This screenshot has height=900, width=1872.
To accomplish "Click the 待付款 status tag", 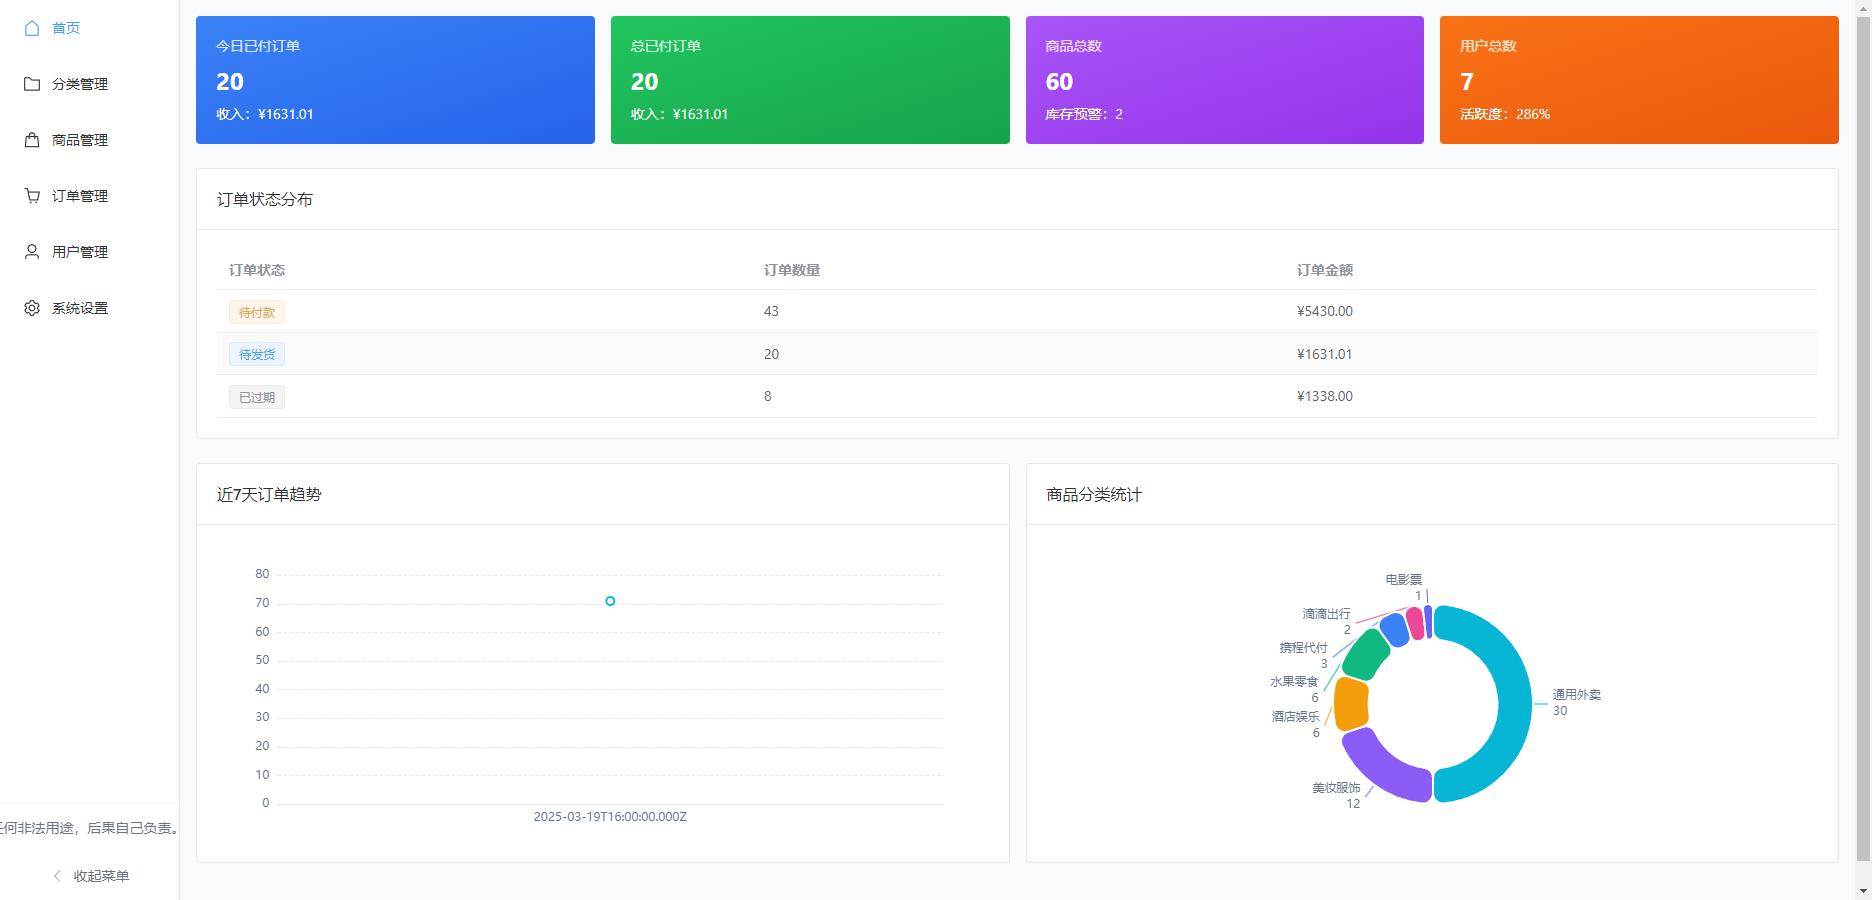I will point(256,311).
